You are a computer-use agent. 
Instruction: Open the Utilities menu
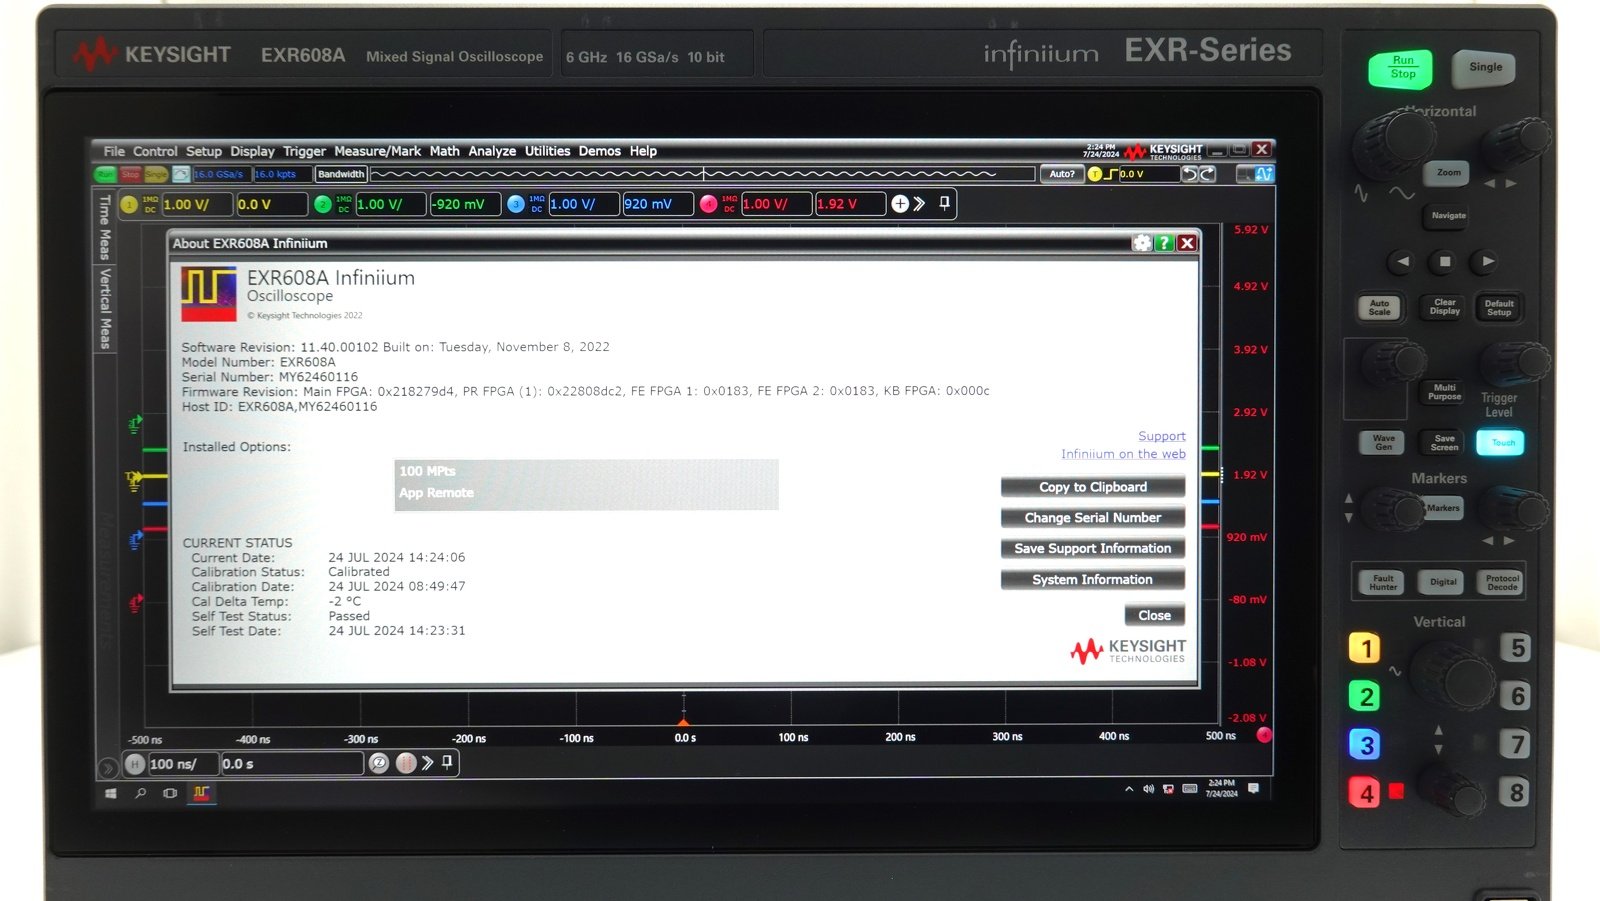[547, 151]
